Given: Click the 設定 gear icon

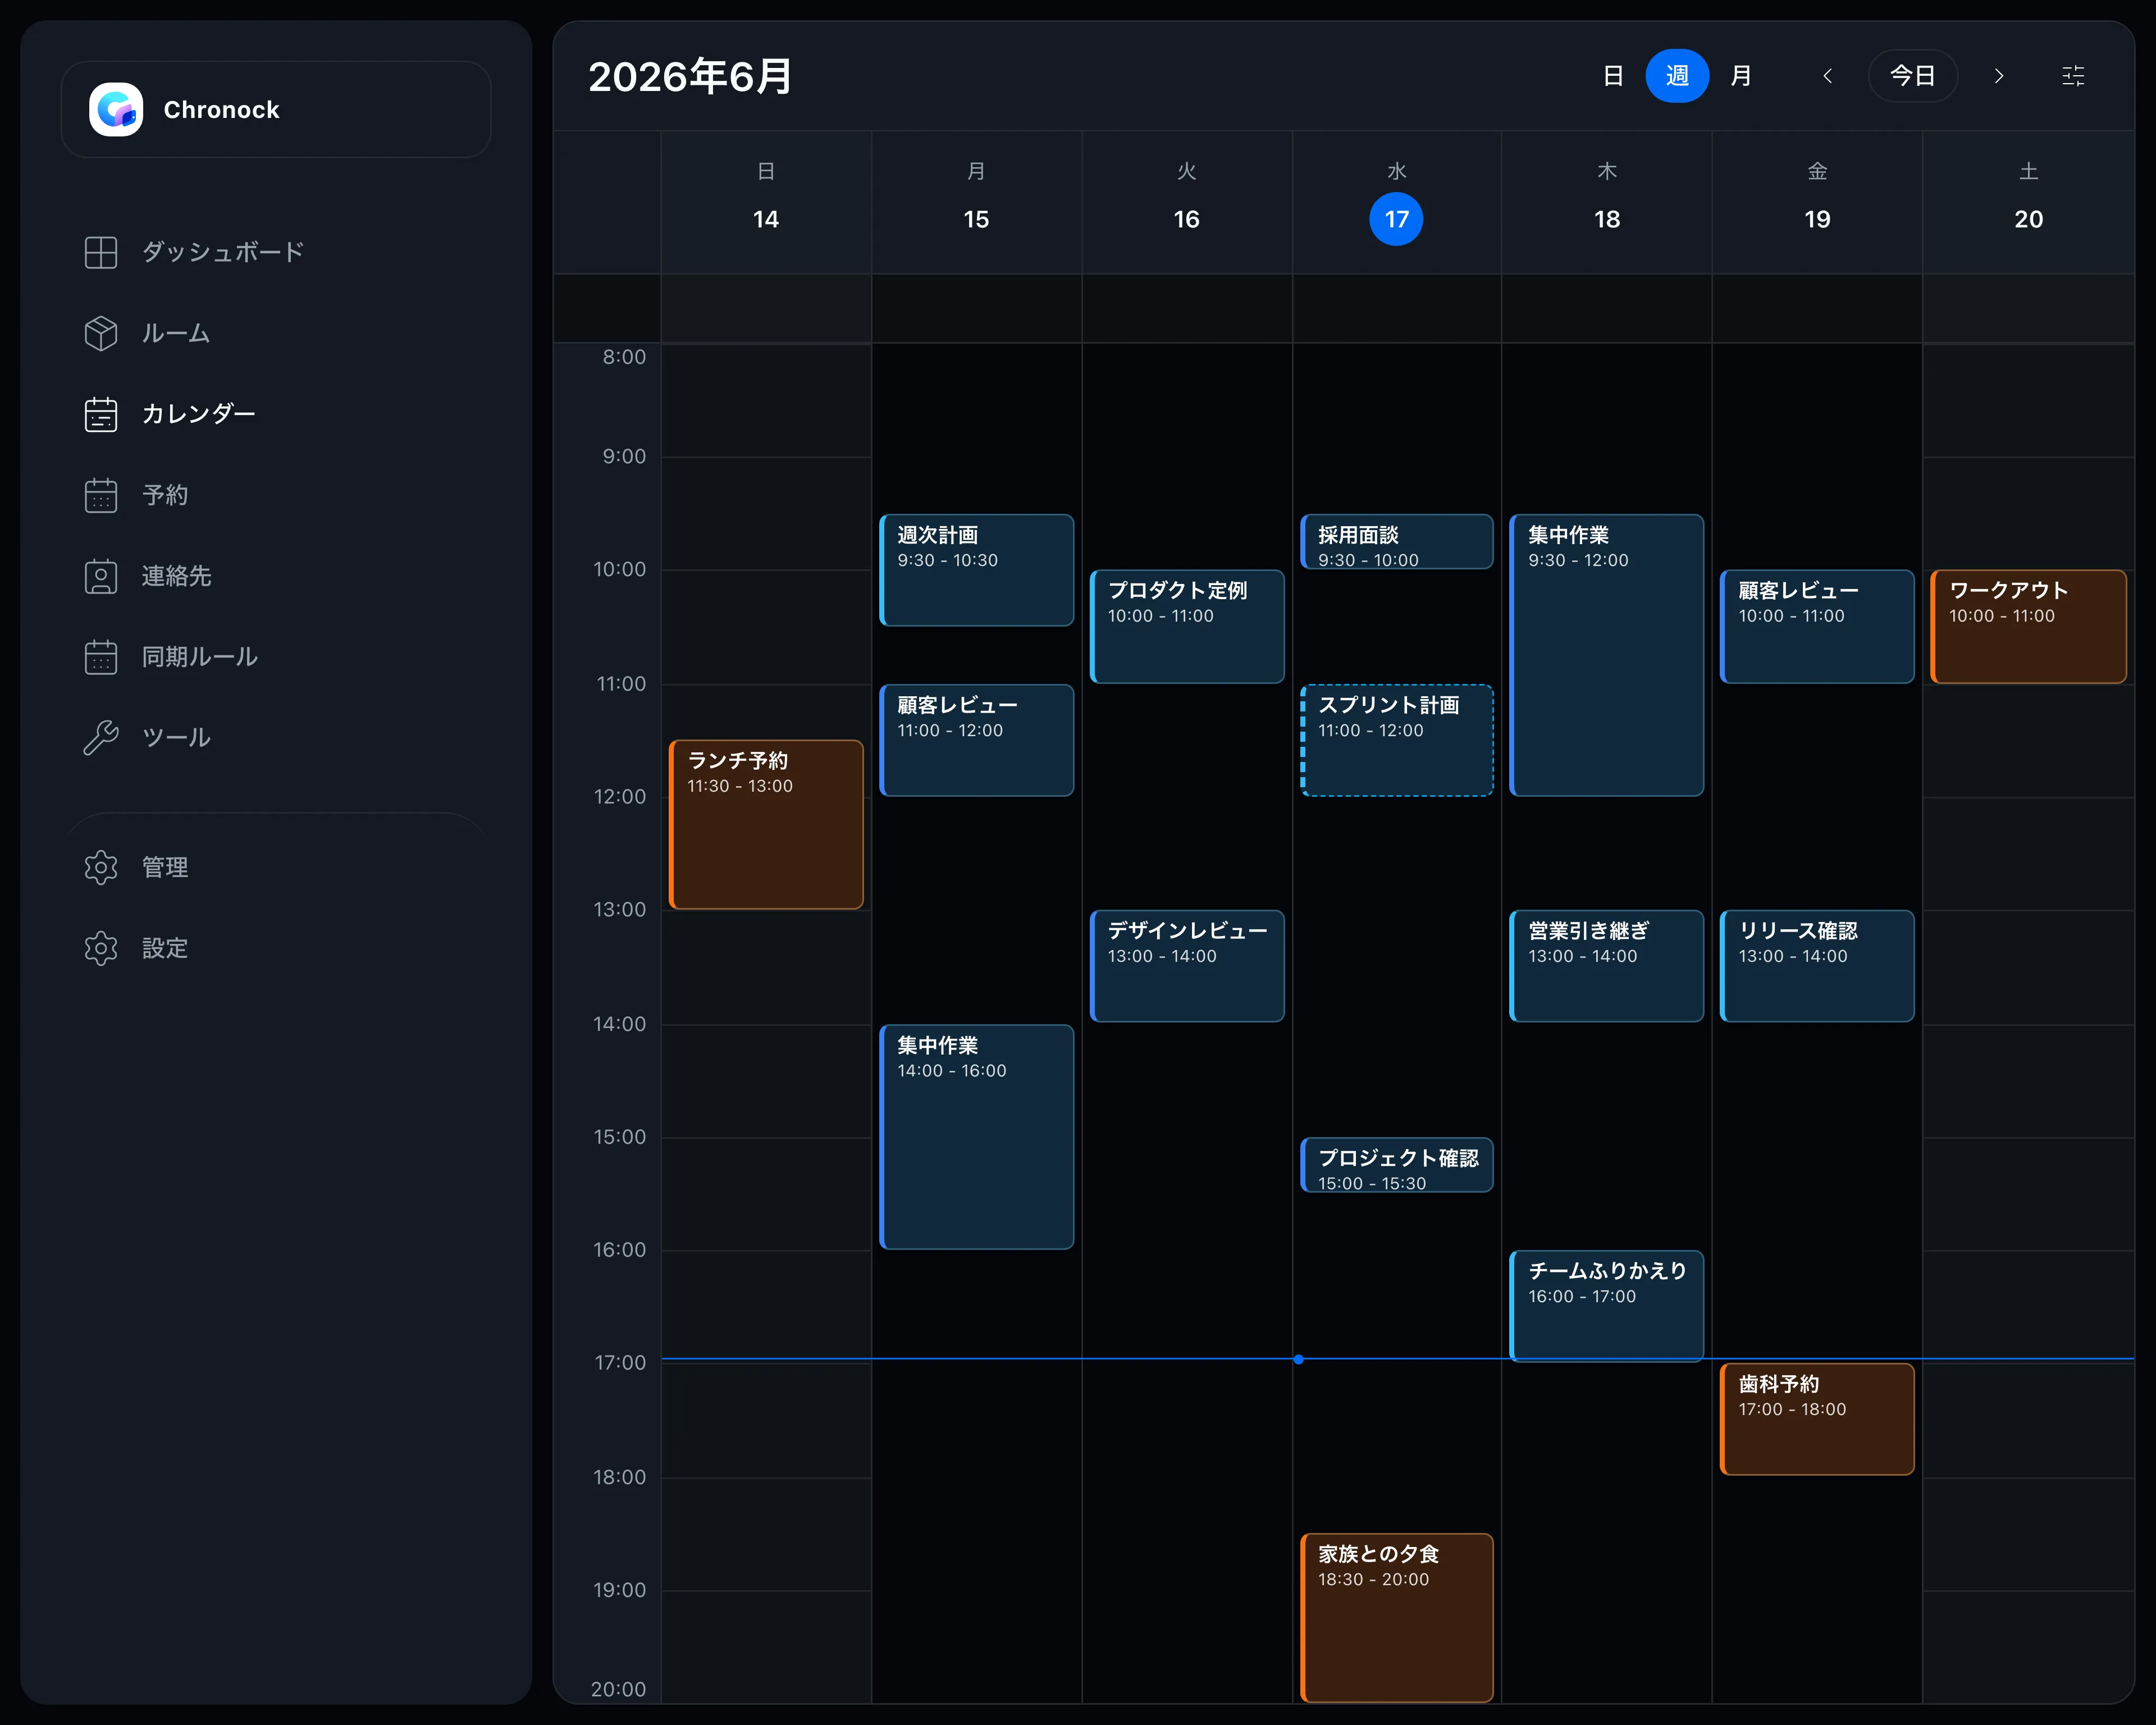Looking at the screenshot, I should tap(101, 948).
